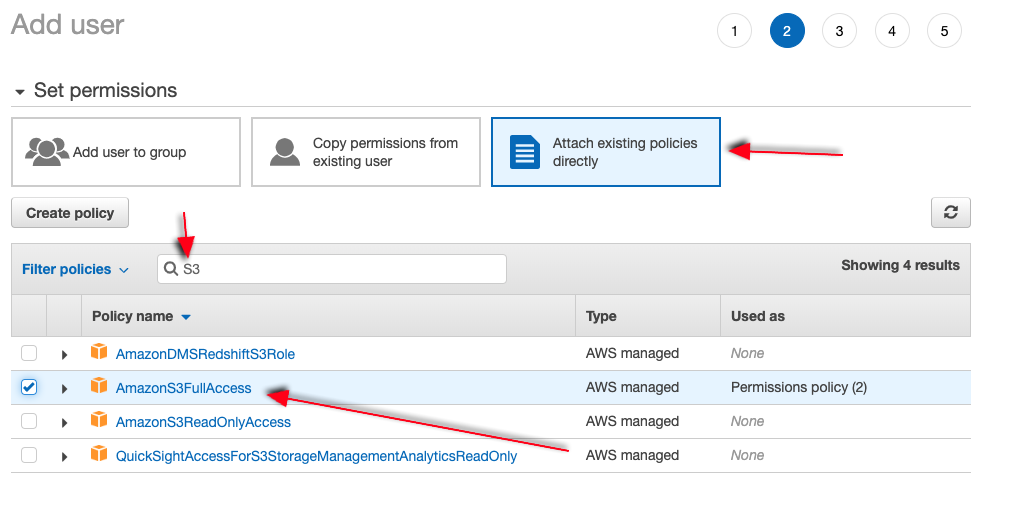Expand the AmazonS3FullAccess policy details
1009x516 pixels.
64,389
